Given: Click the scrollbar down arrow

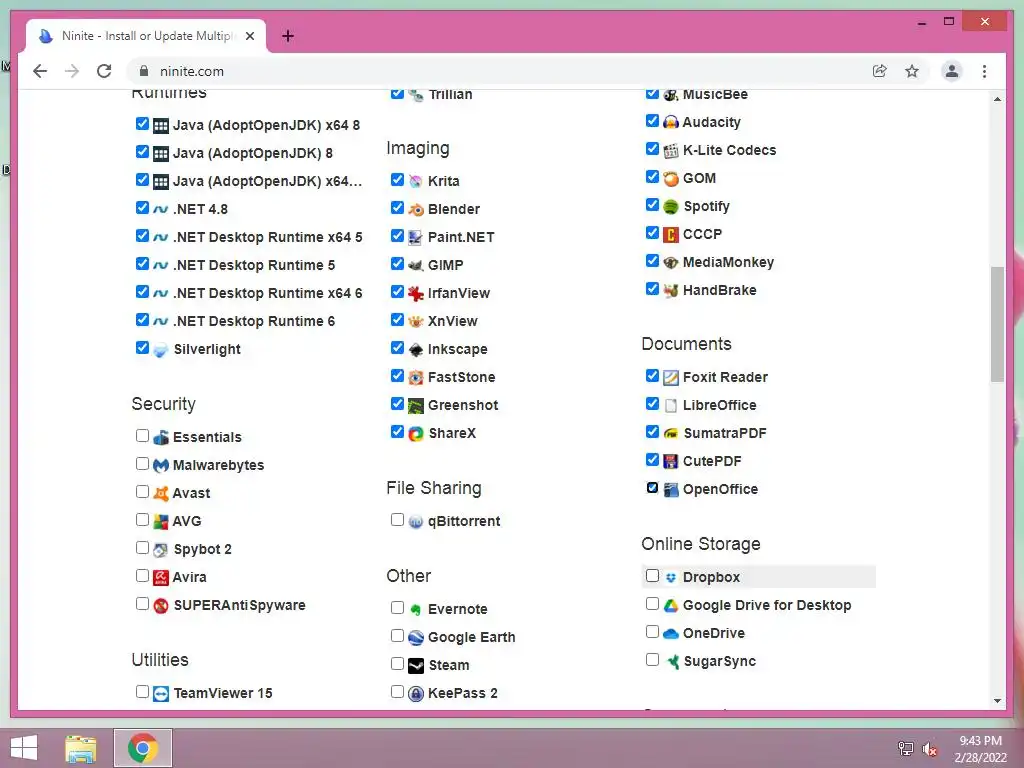Looking at the screenshot, I should click(x=997, y=701).
